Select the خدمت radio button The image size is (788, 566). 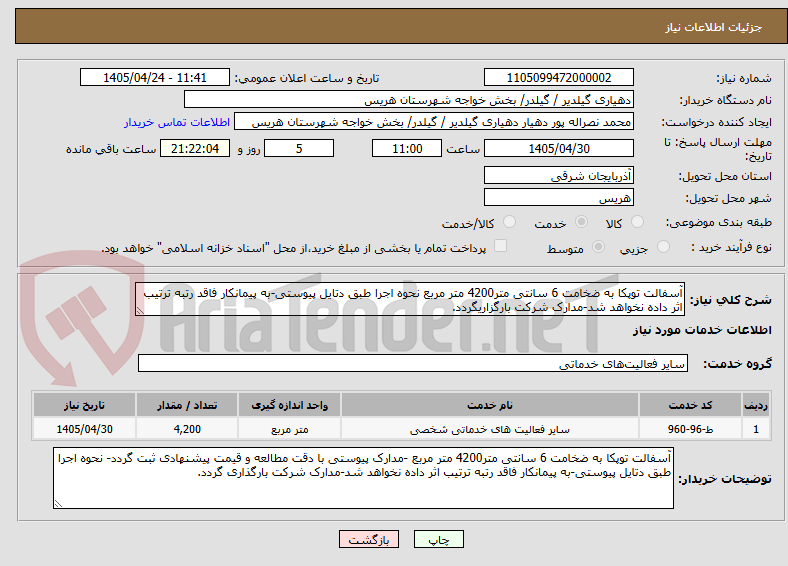581,222
